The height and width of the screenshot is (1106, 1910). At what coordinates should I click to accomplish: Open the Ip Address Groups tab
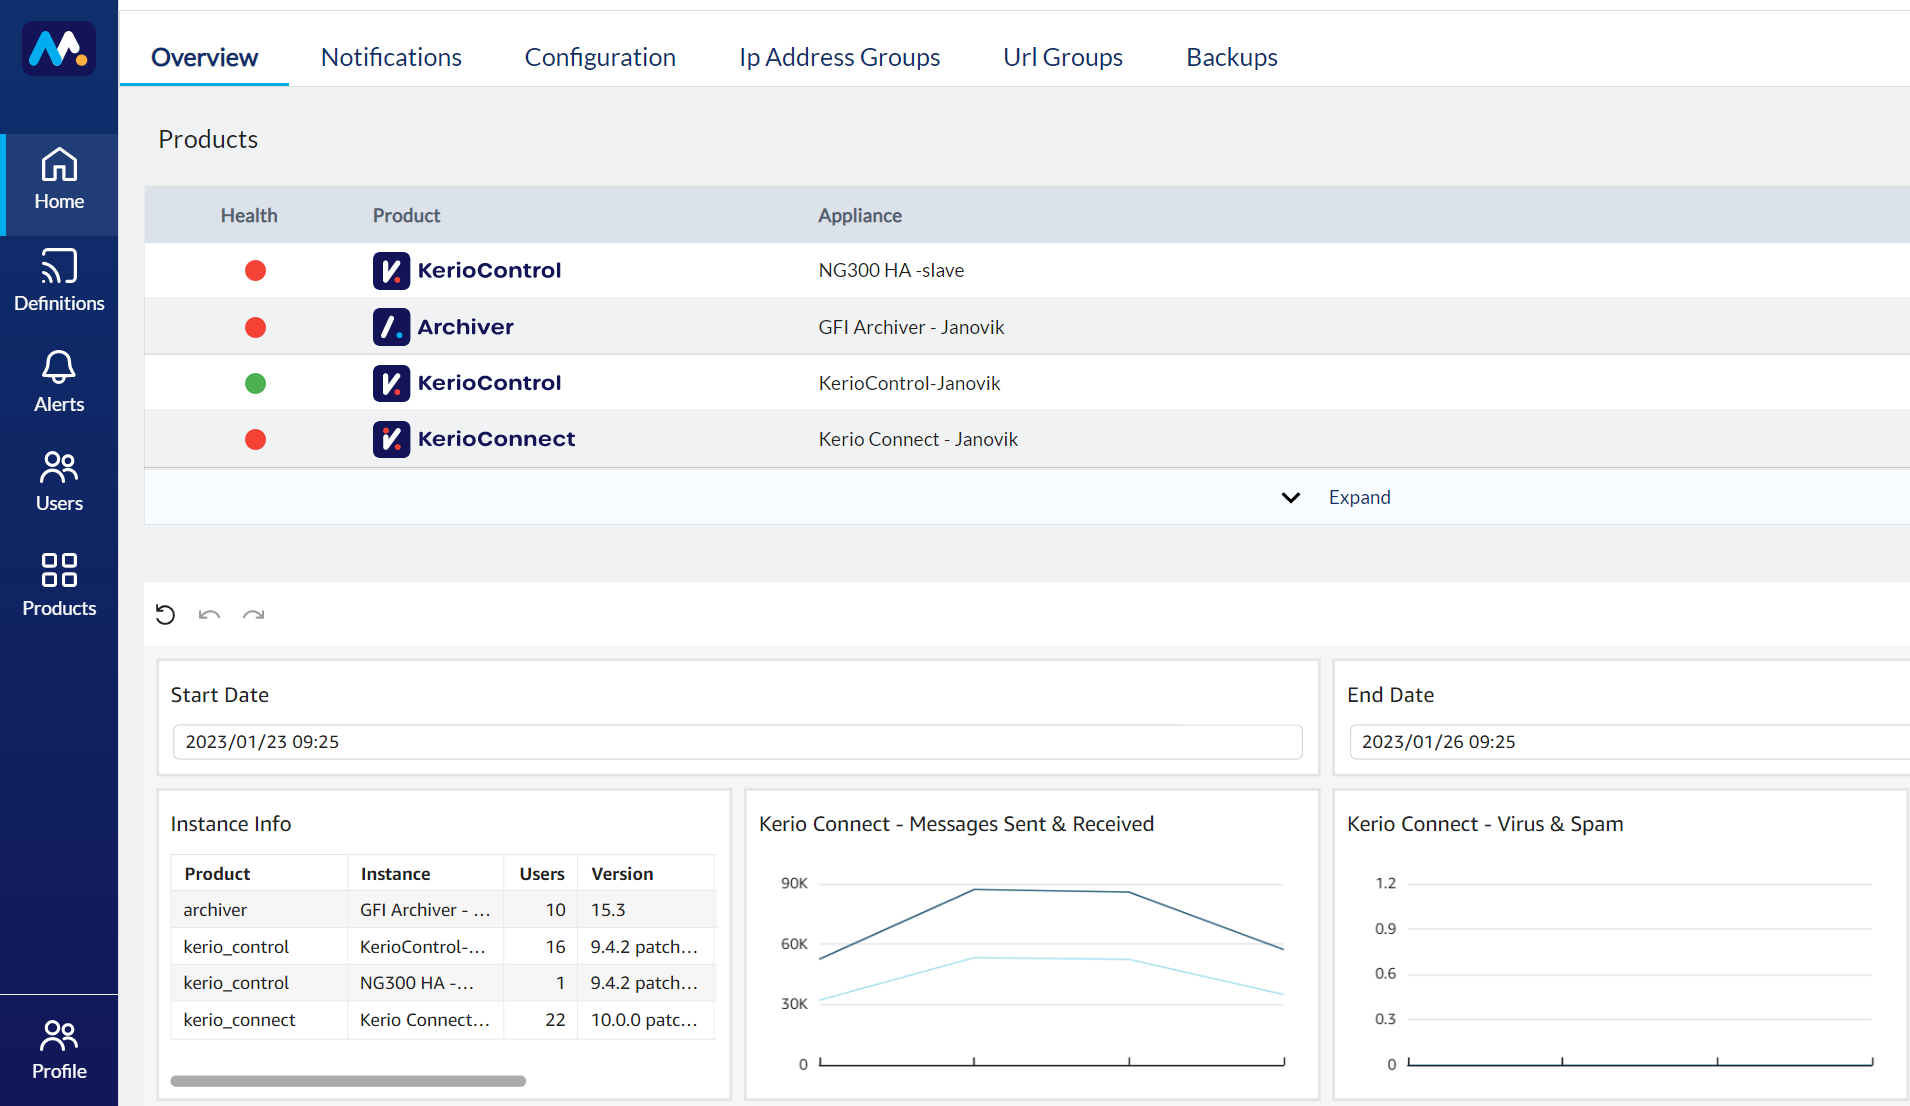point(839,57)
